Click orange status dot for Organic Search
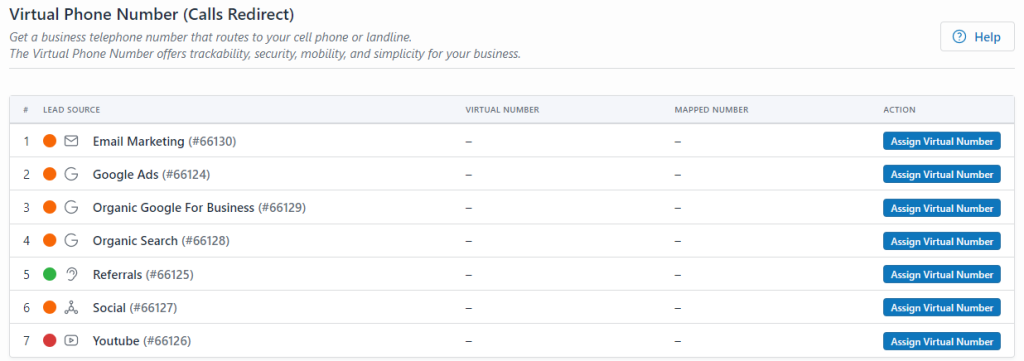This screenshot has height=361, width=1024. click(x=50, y=241)
